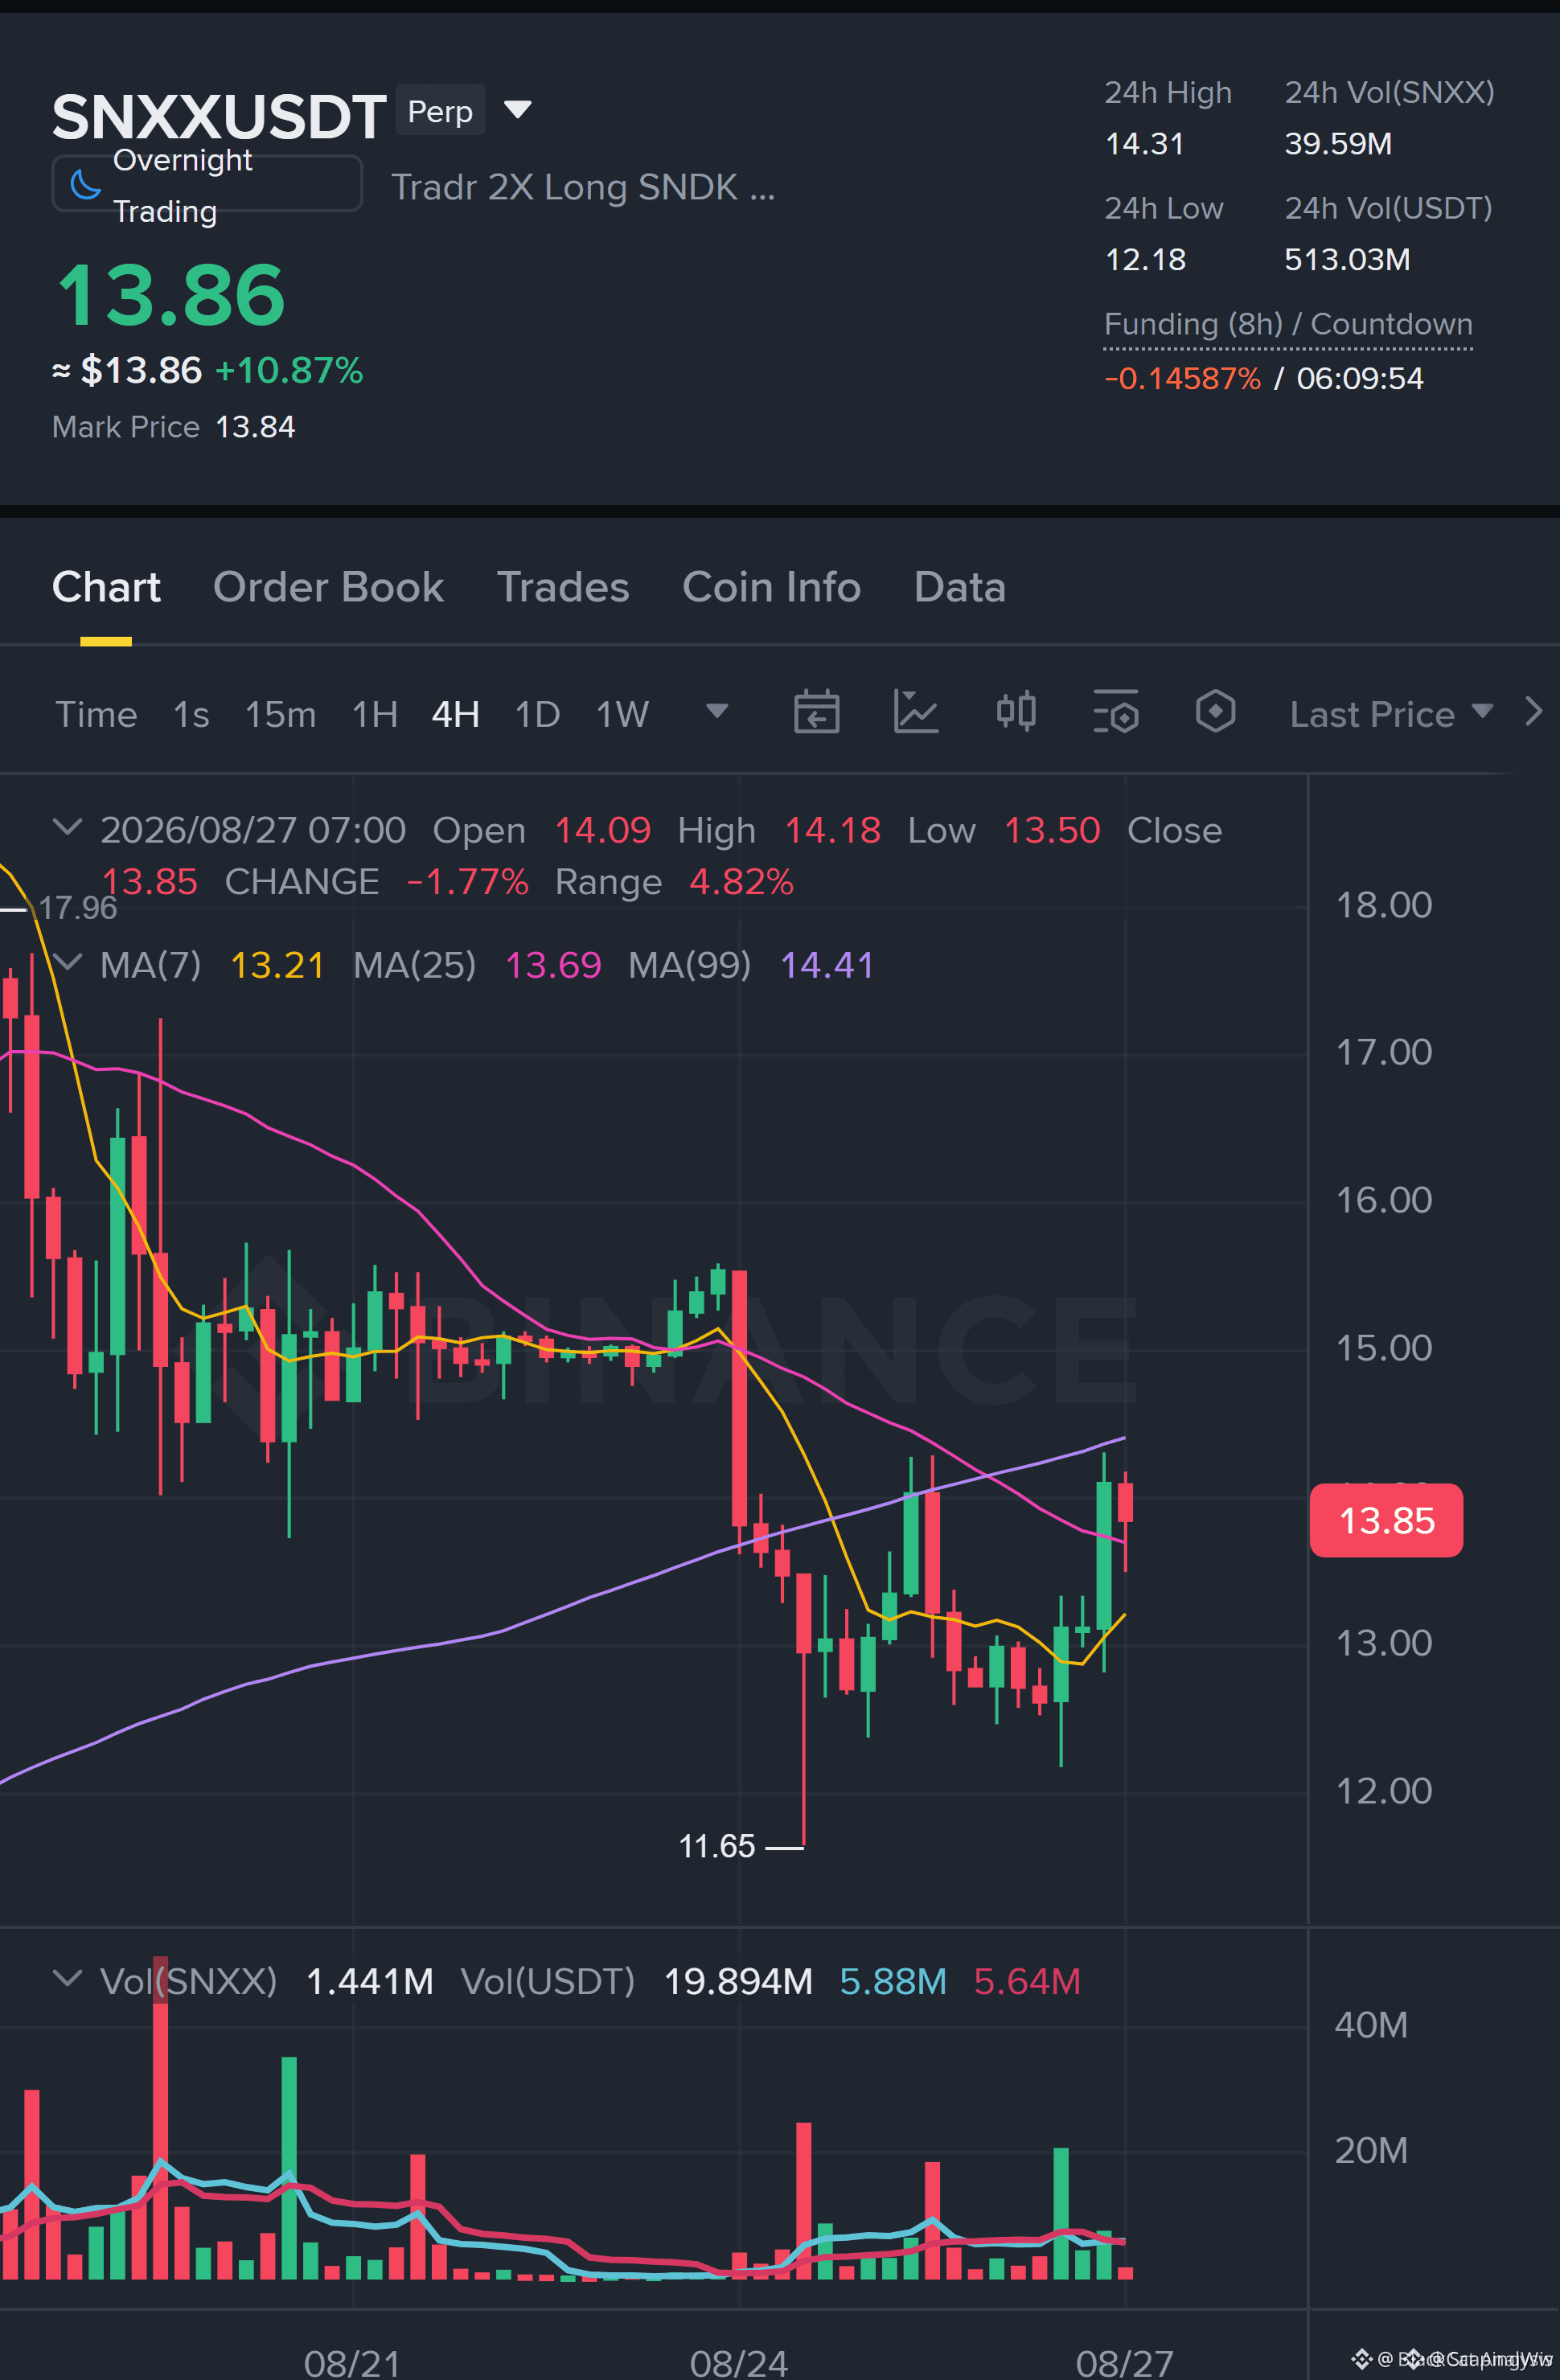This screenshot has width=1560, height=2380.
Task: Click the MA(25) value 13.69
Action: pos(553,965)
